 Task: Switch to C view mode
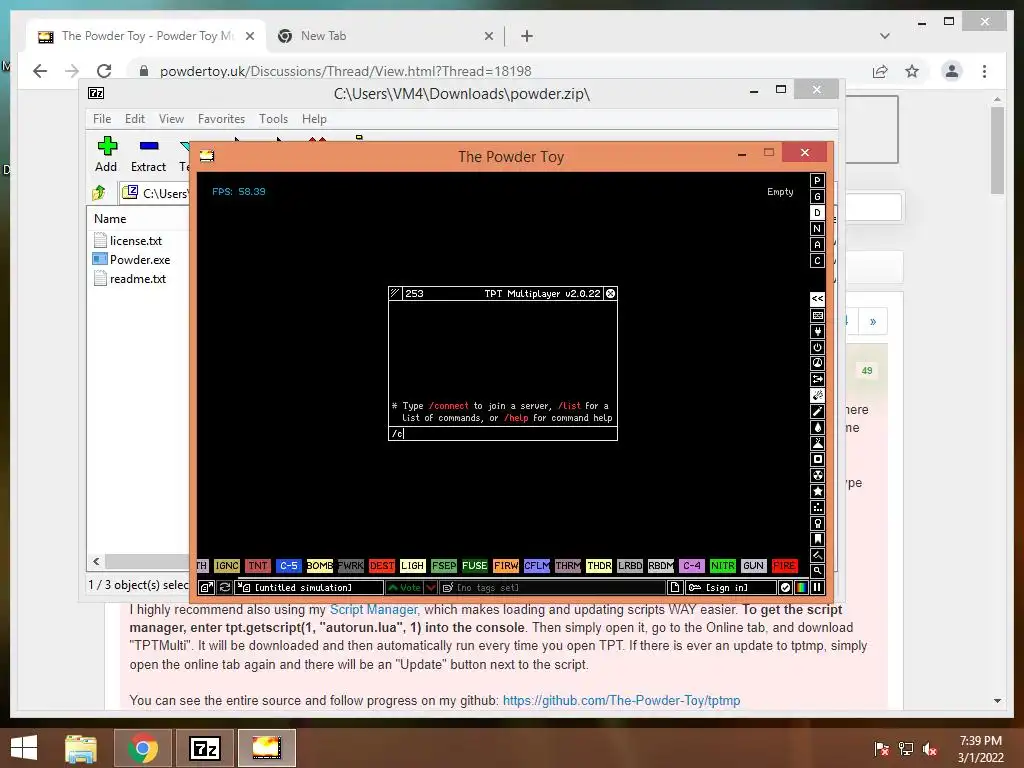pos(817,261)
